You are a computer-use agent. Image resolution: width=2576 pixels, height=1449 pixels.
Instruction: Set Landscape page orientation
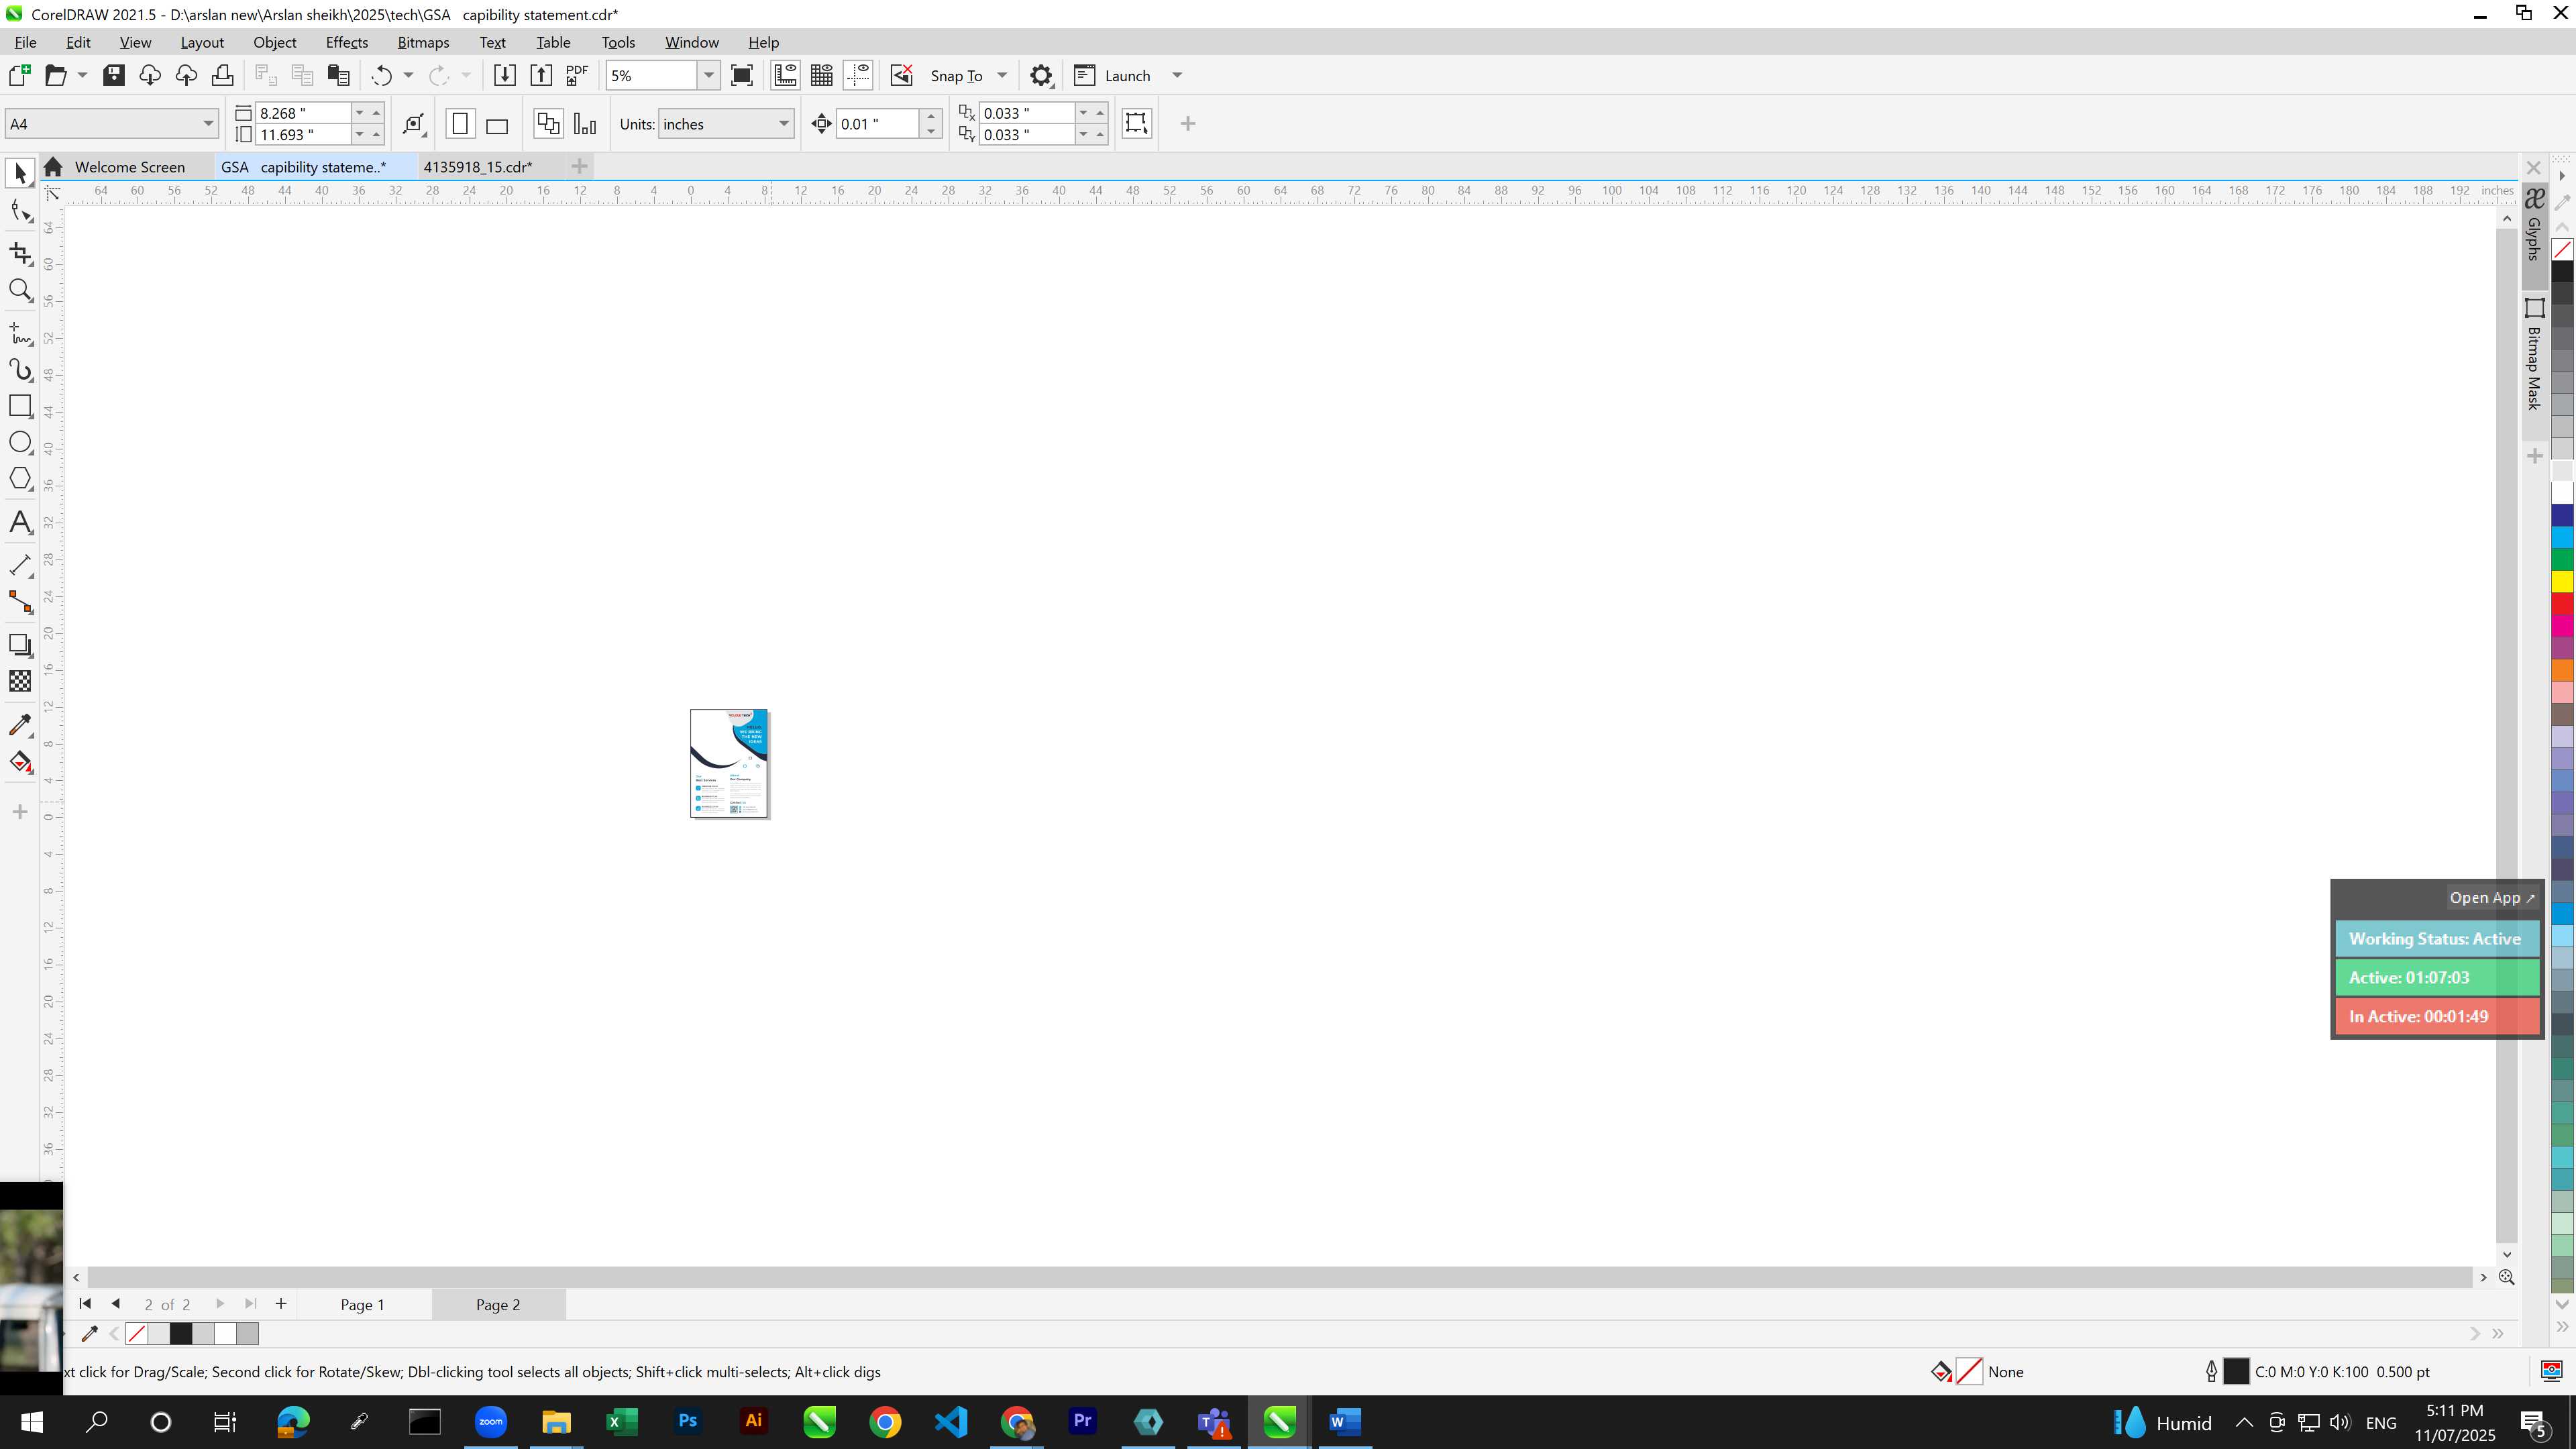click(497, 125)
